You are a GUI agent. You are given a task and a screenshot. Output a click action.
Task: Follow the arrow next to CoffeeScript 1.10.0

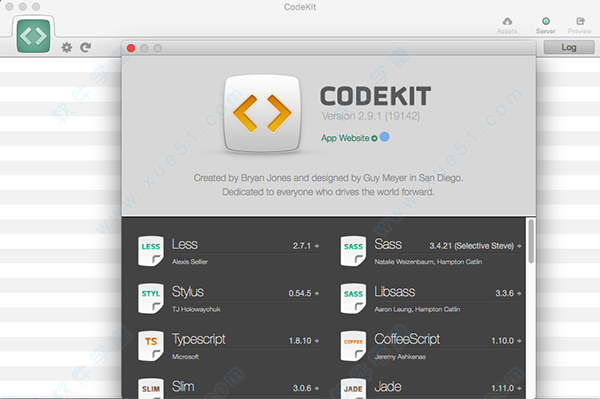click(519, 341)
